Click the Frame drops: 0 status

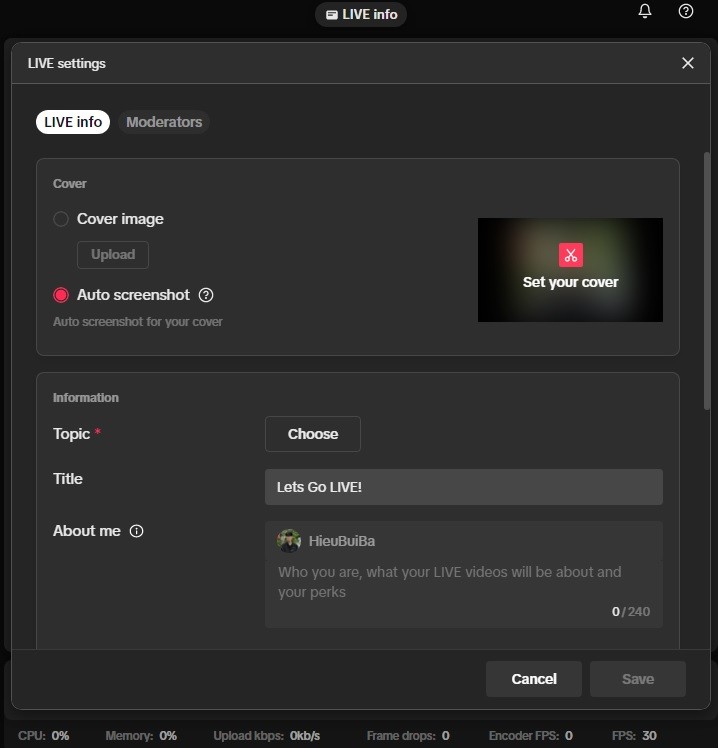pyautogui.click(x=408, y=736)
